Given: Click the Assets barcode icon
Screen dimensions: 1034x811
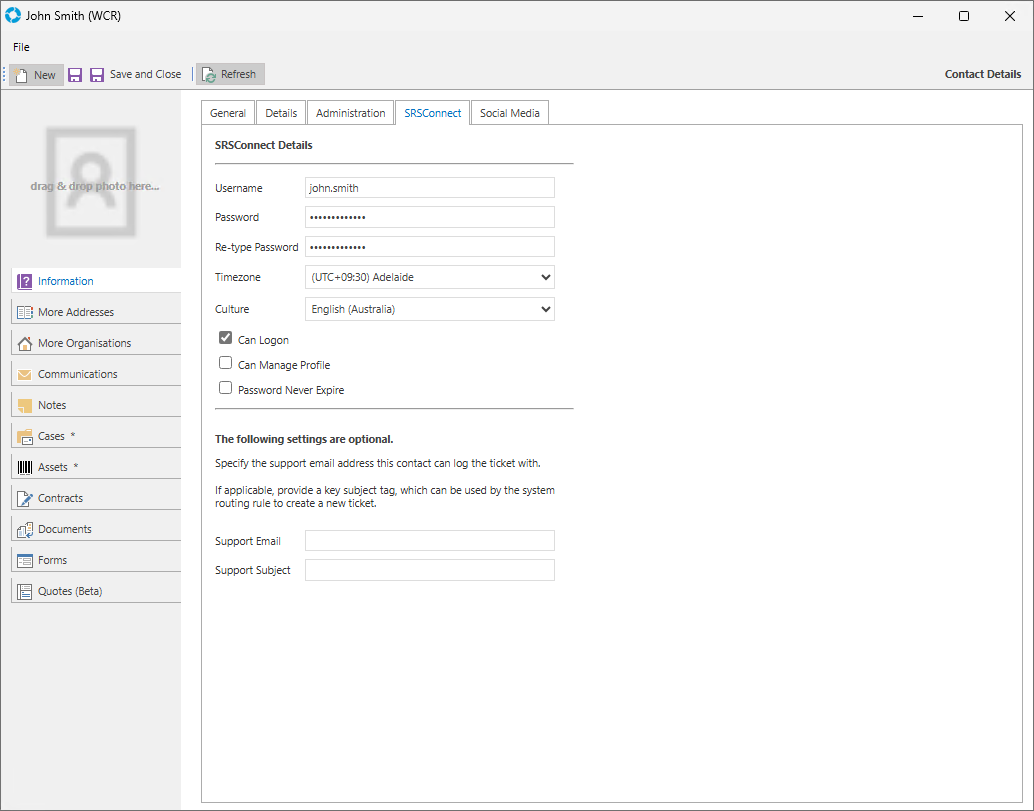Looking at the screenshot, I should coord(25,467).
